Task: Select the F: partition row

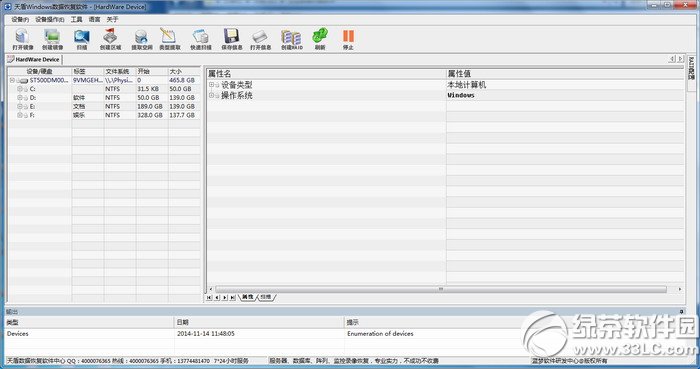Action: 104,115
